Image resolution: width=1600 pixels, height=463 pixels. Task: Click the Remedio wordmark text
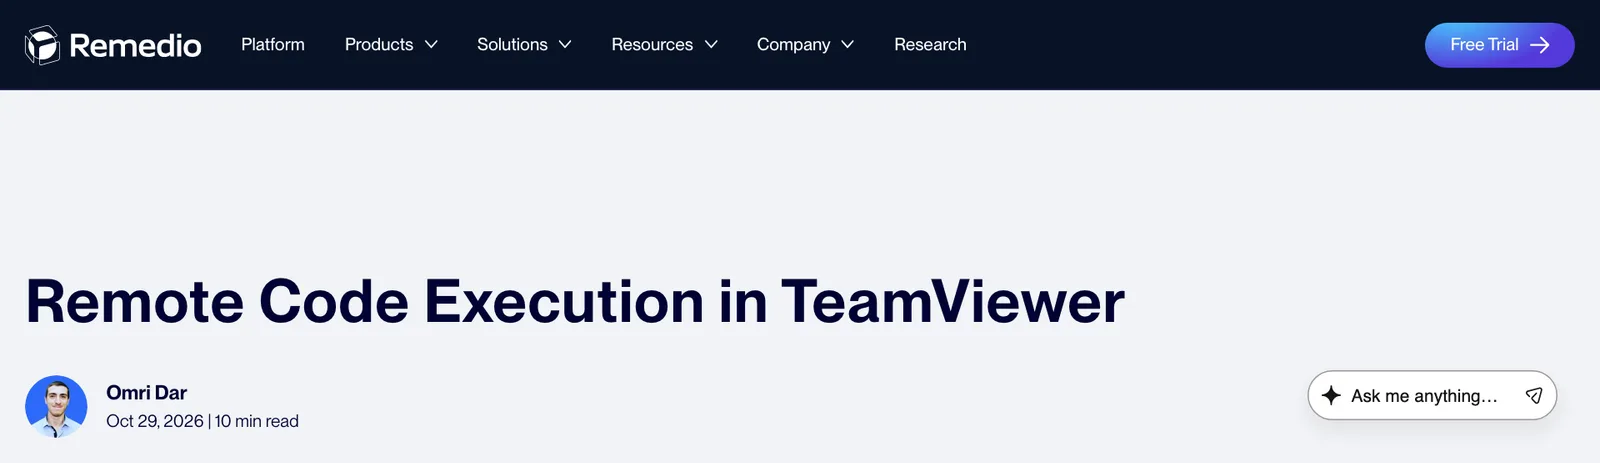tap(135, 45)
